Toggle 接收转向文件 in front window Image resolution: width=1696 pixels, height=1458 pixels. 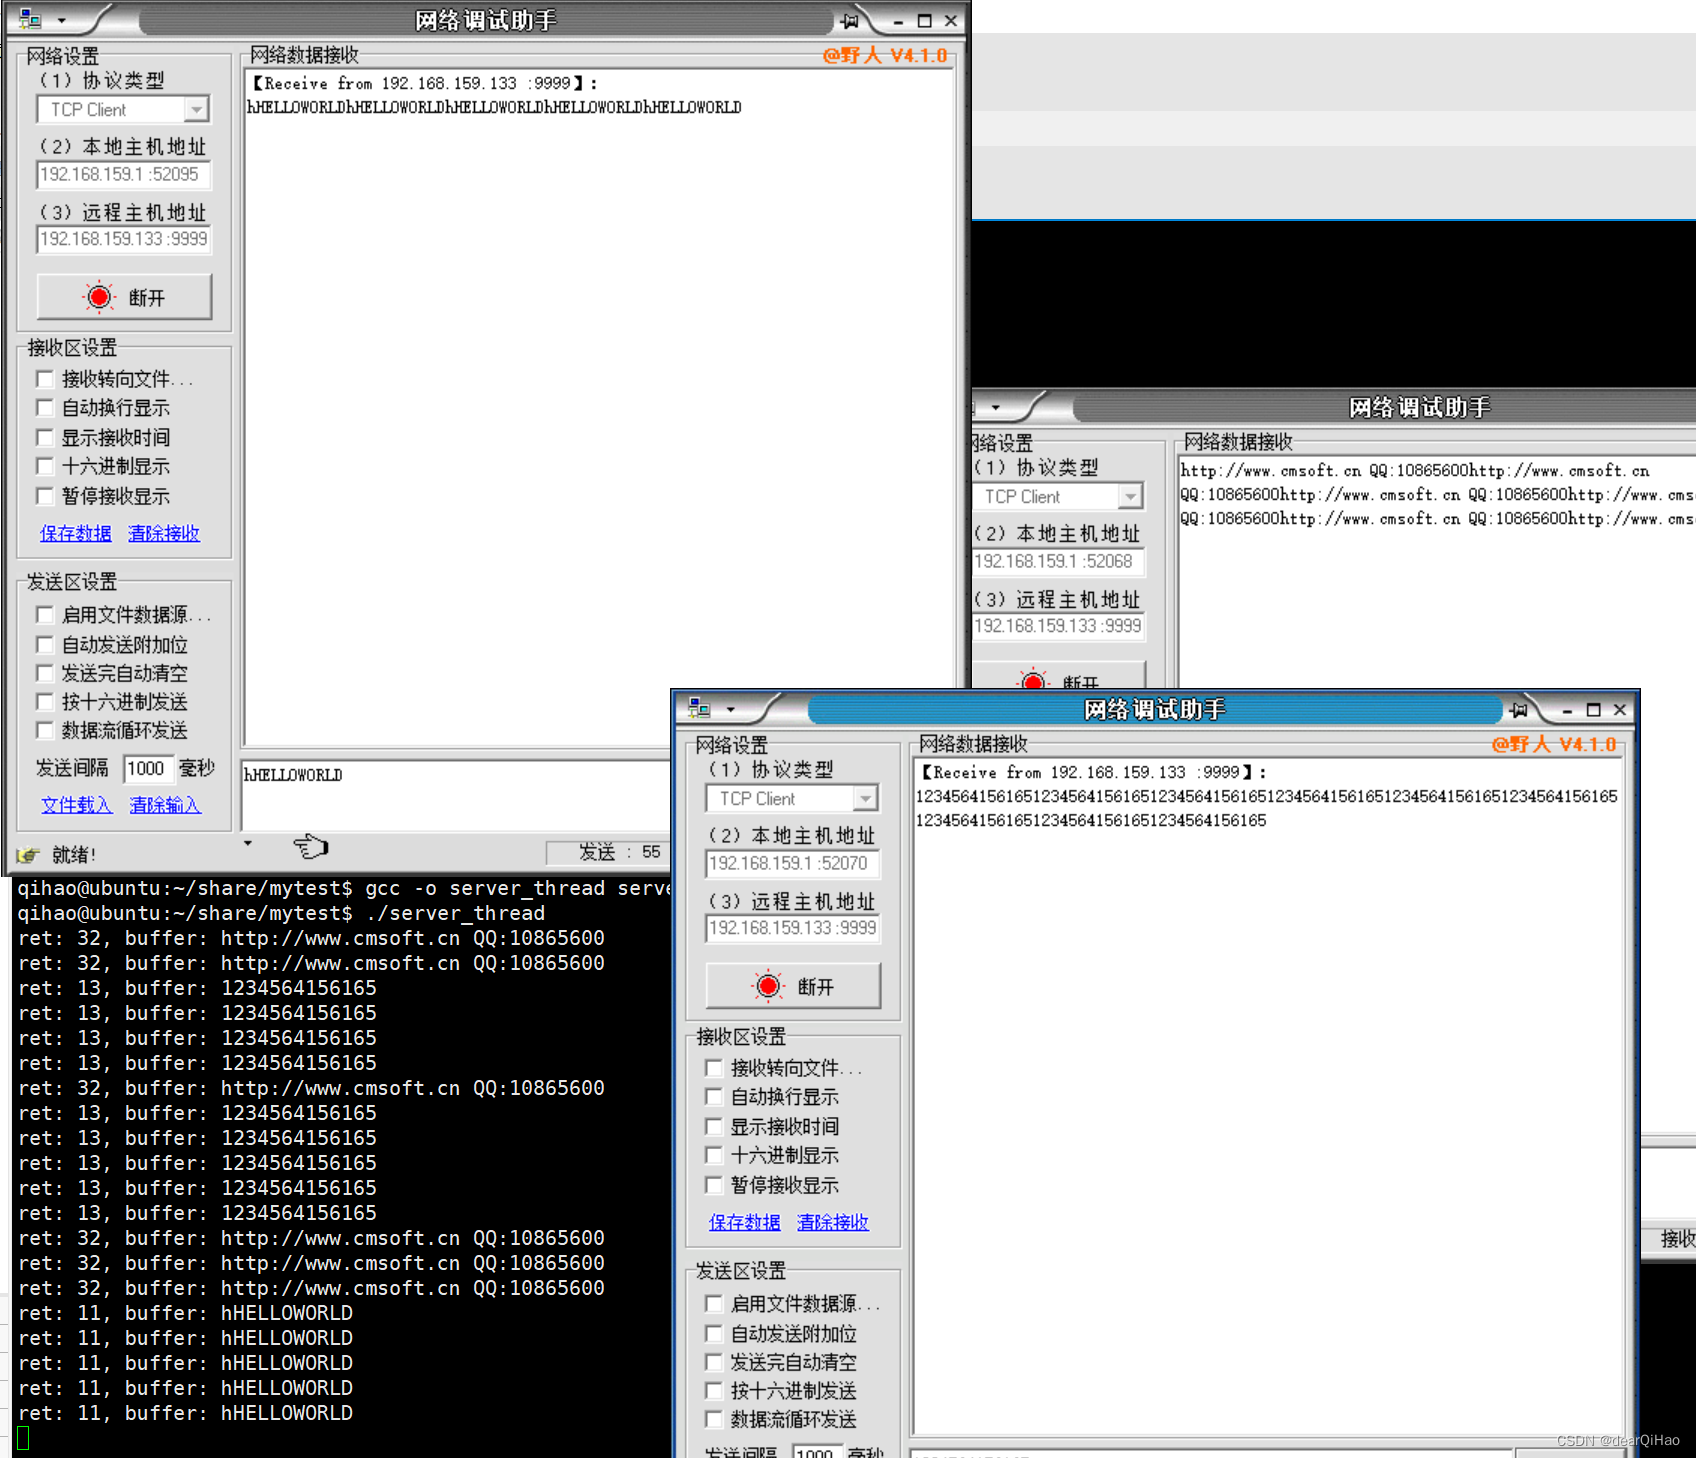point(713,1068)
